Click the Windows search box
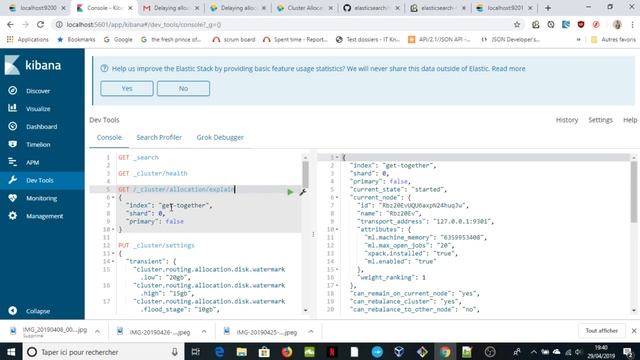 click(x=104, y=352)
